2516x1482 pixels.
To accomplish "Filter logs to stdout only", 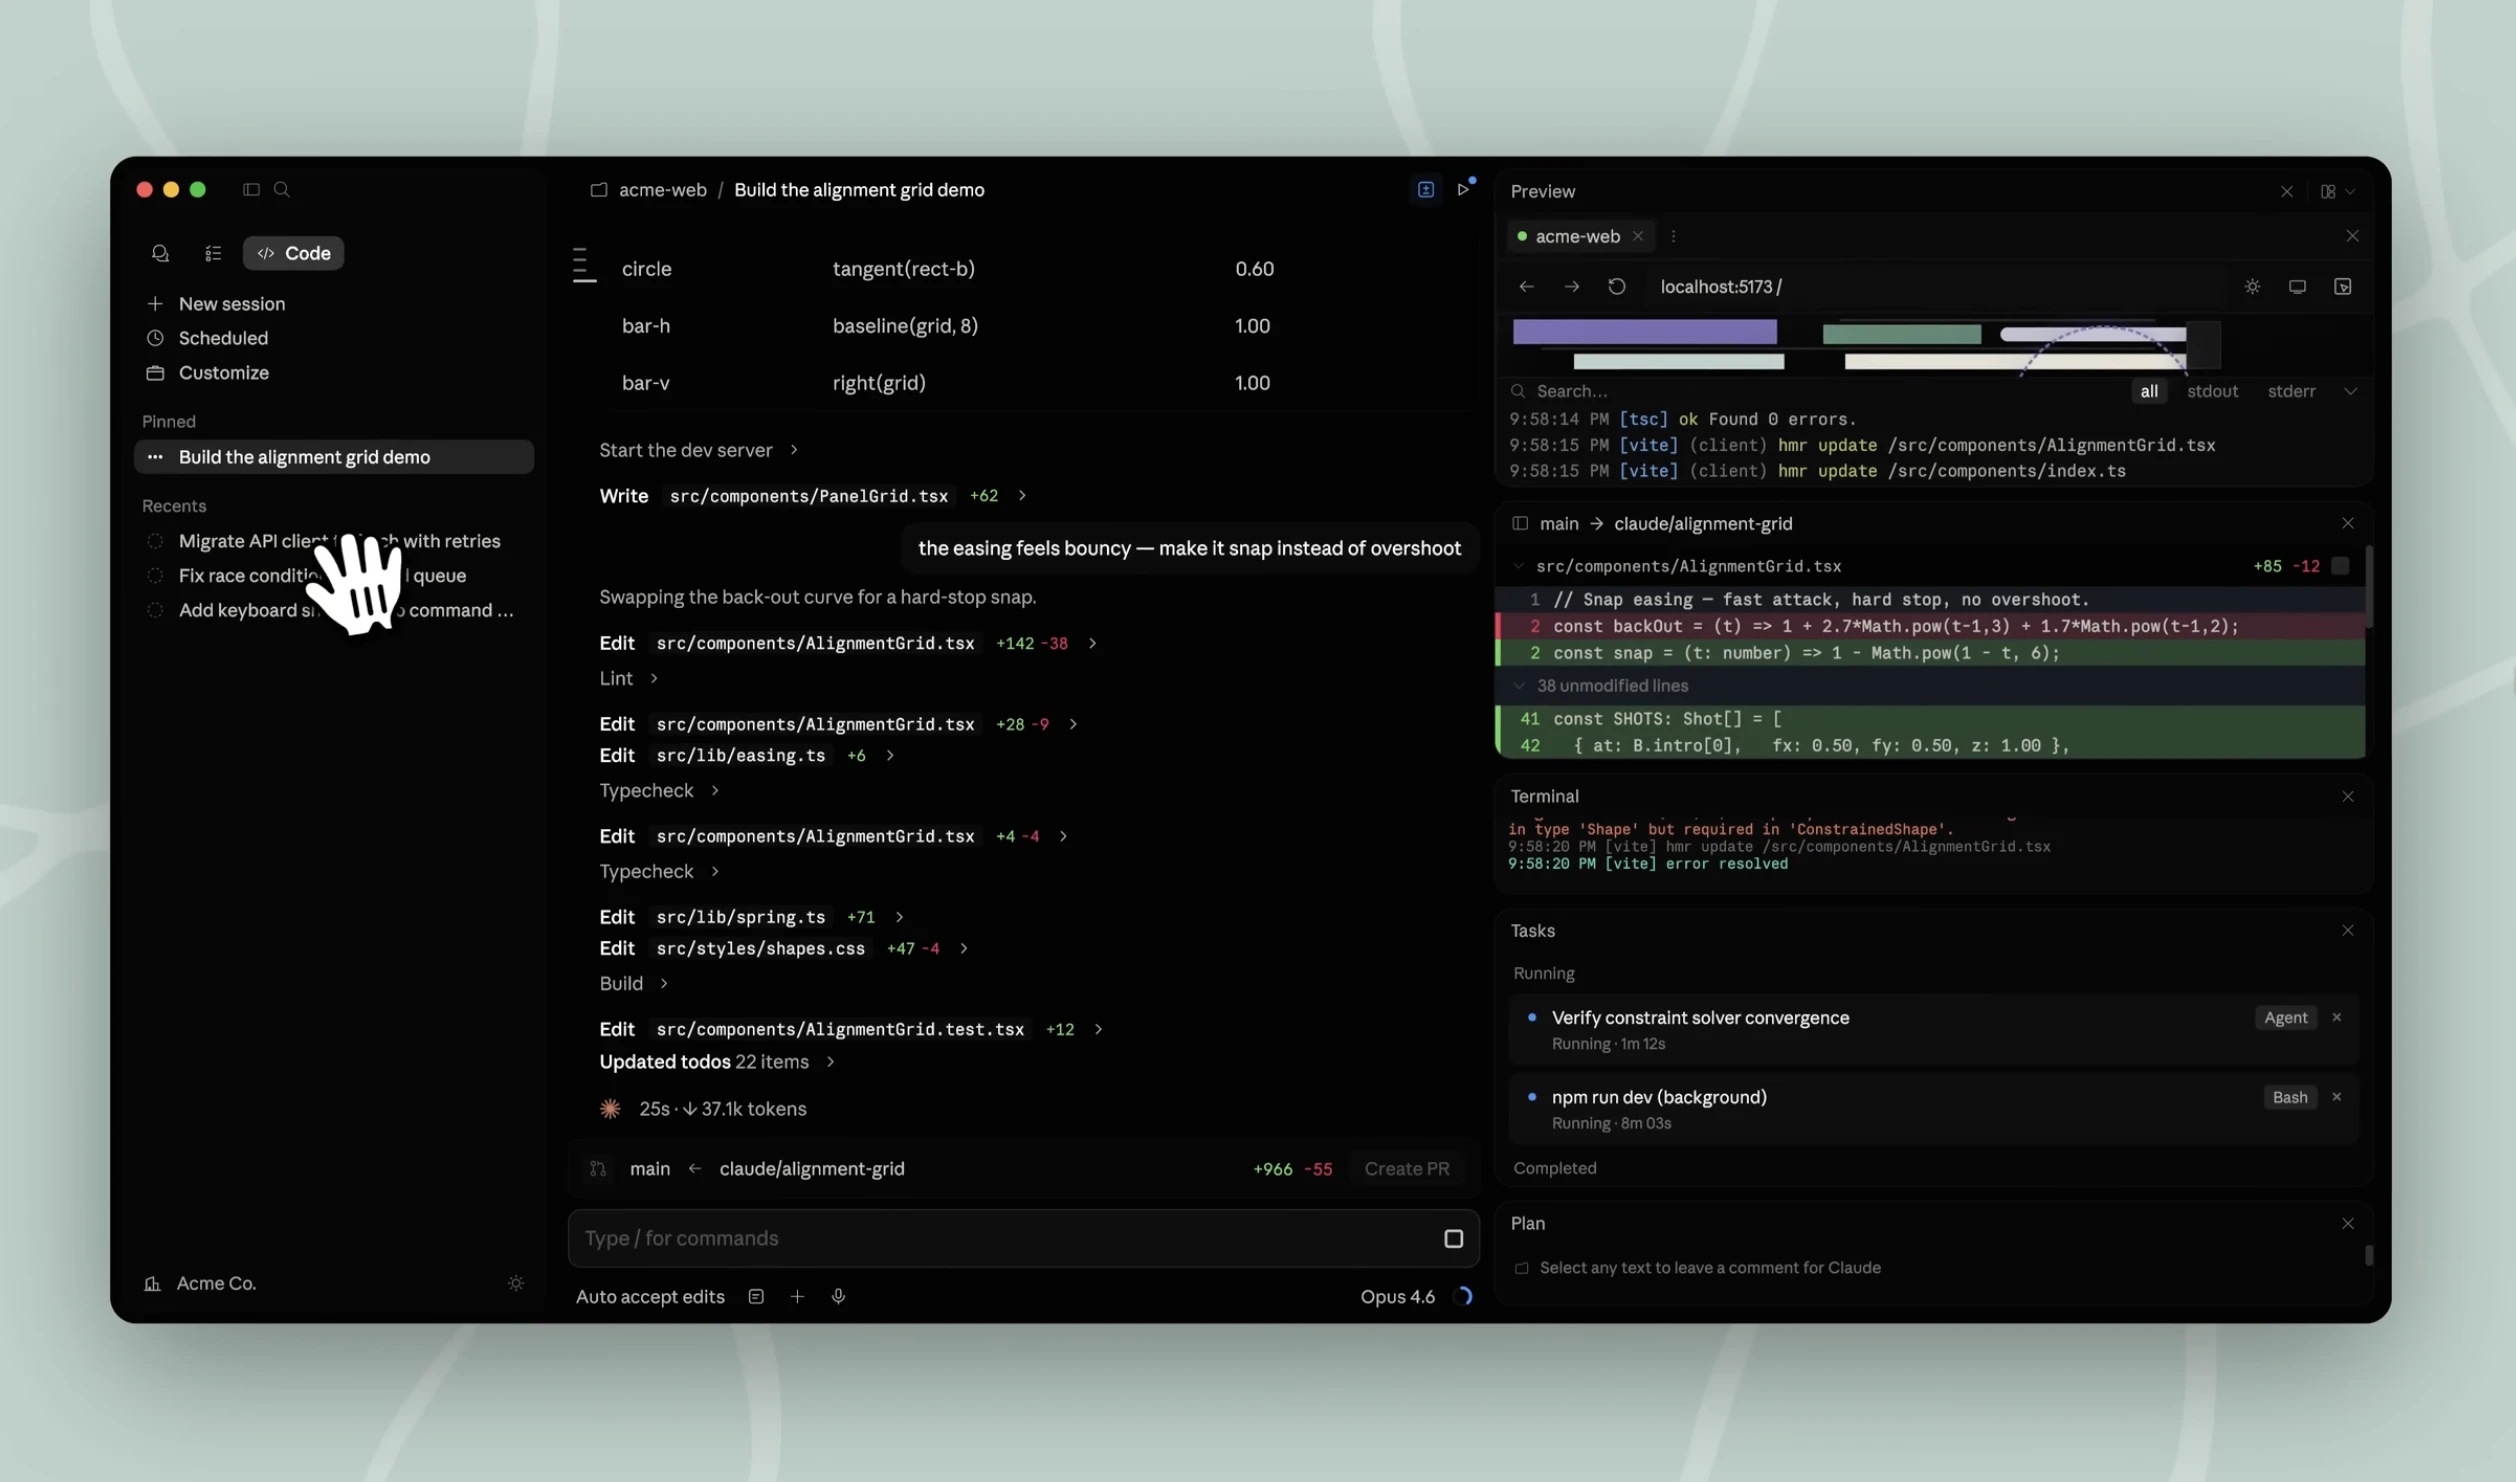I will point(2212,391).
